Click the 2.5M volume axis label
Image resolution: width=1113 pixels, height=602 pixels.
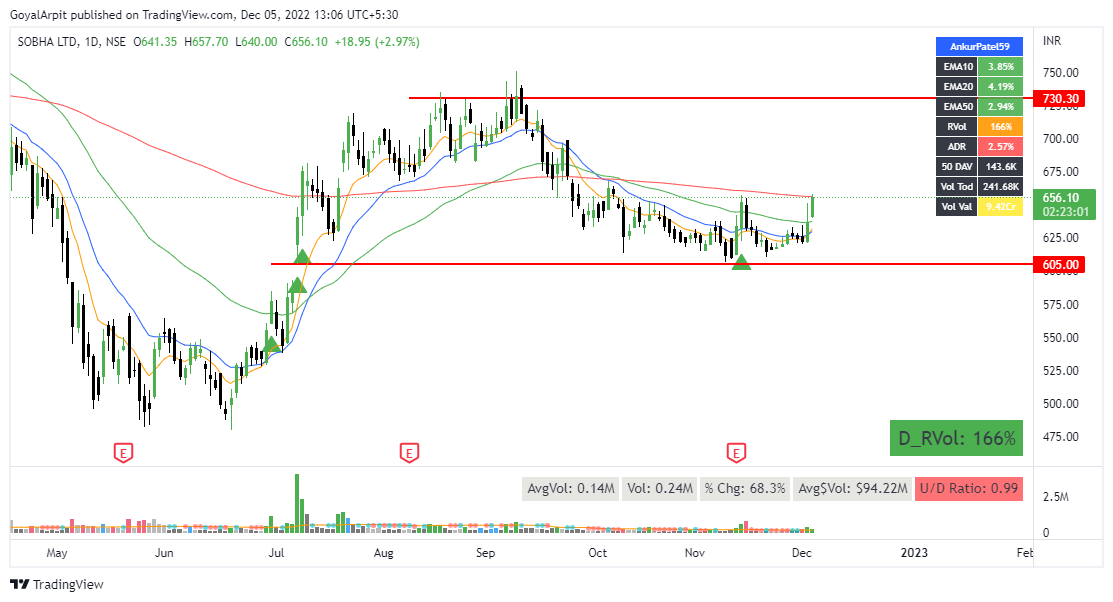[x=1056, y=497]
